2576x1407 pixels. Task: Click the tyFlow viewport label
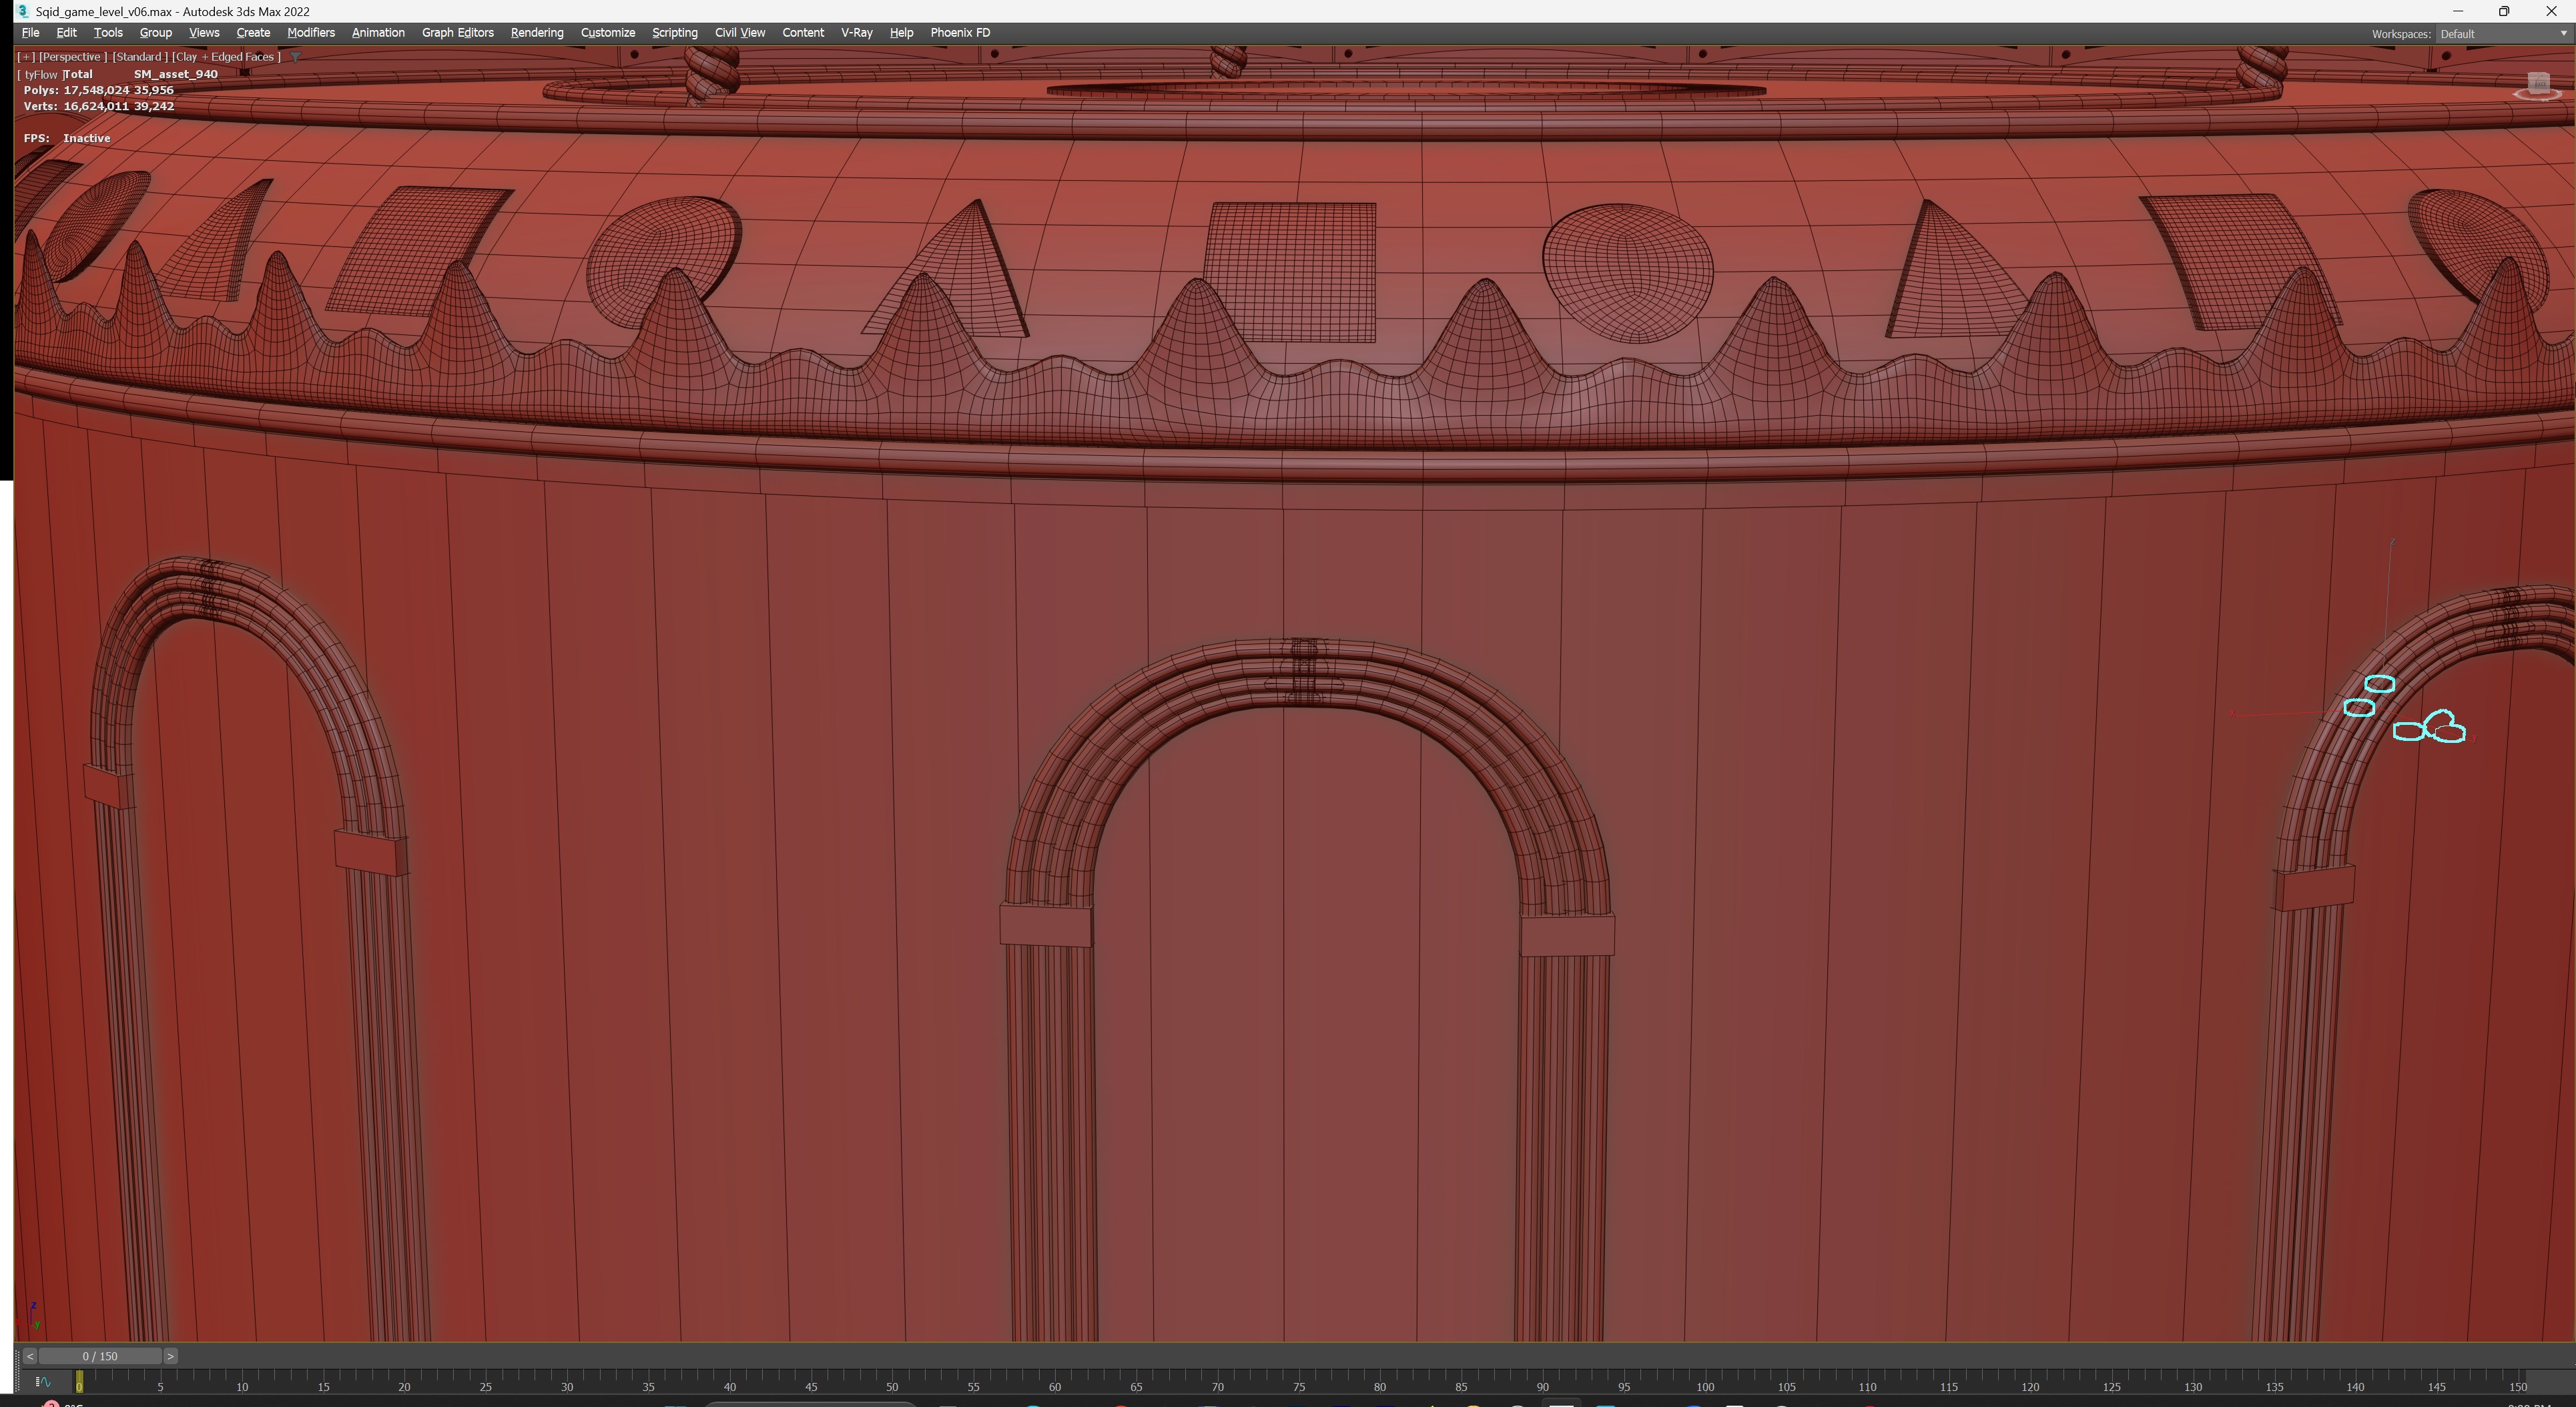40,74
